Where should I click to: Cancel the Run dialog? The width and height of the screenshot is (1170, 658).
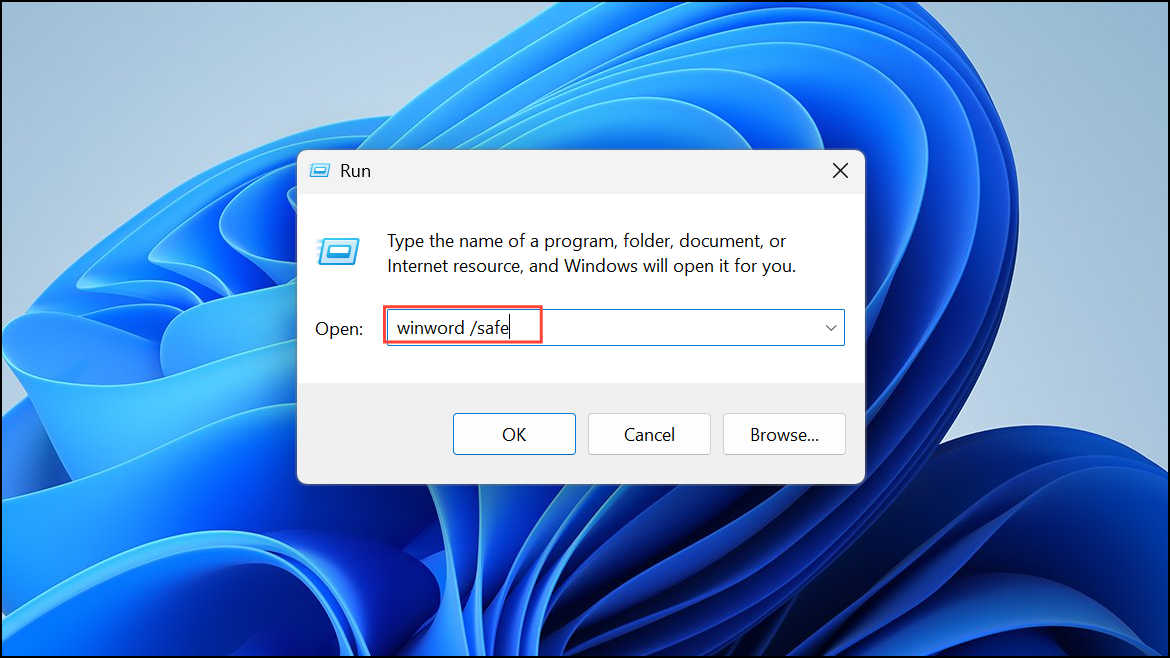pos(649,434)
